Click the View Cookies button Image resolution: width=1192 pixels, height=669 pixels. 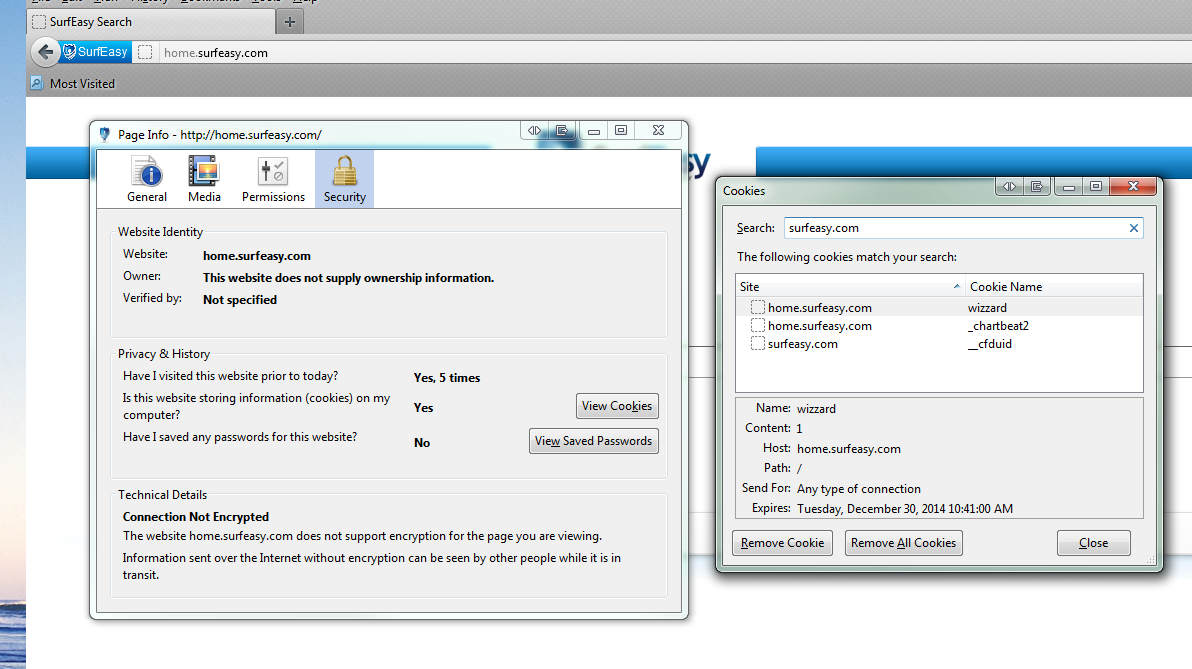pyautogui.click(x=617, y=406)
